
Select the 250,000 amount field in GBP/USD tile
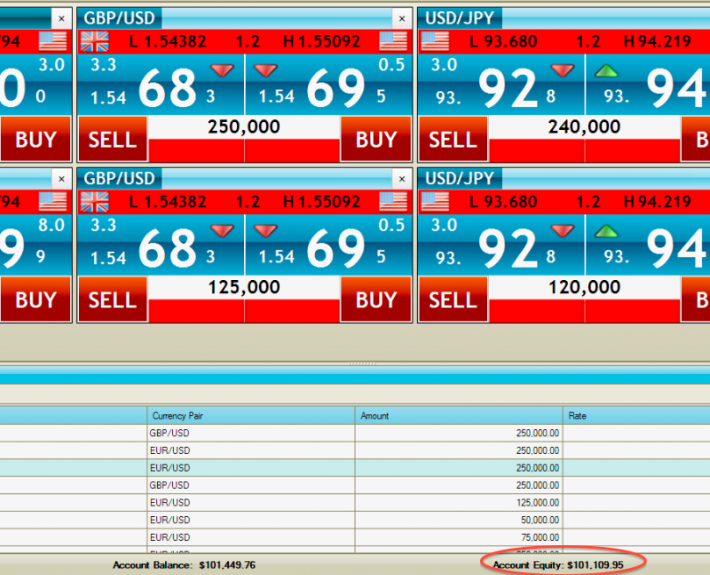click(x=244, y=127)
